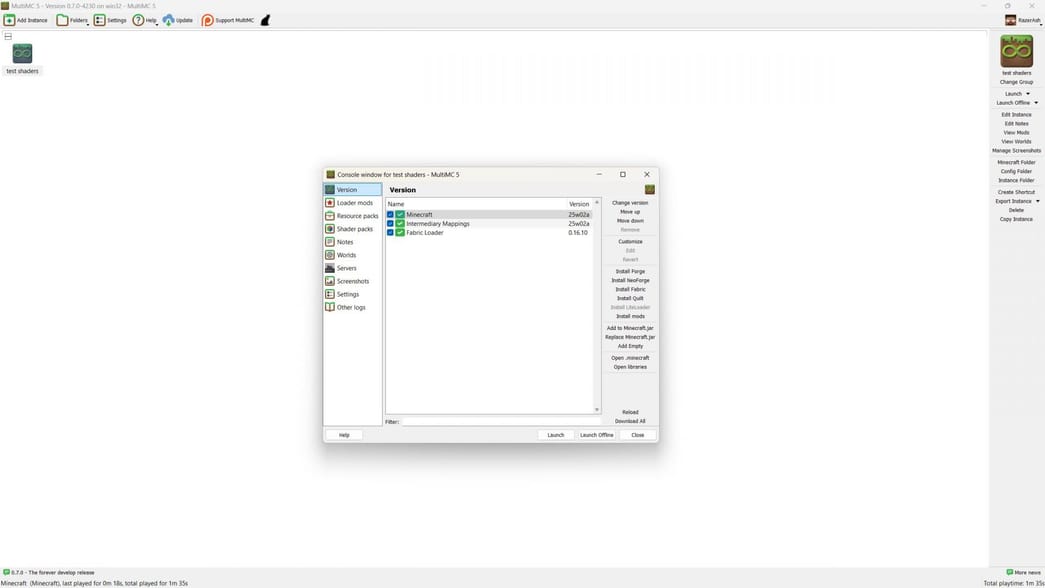Toggle the Fabric Loader checkbox

[x=391, y=232]
